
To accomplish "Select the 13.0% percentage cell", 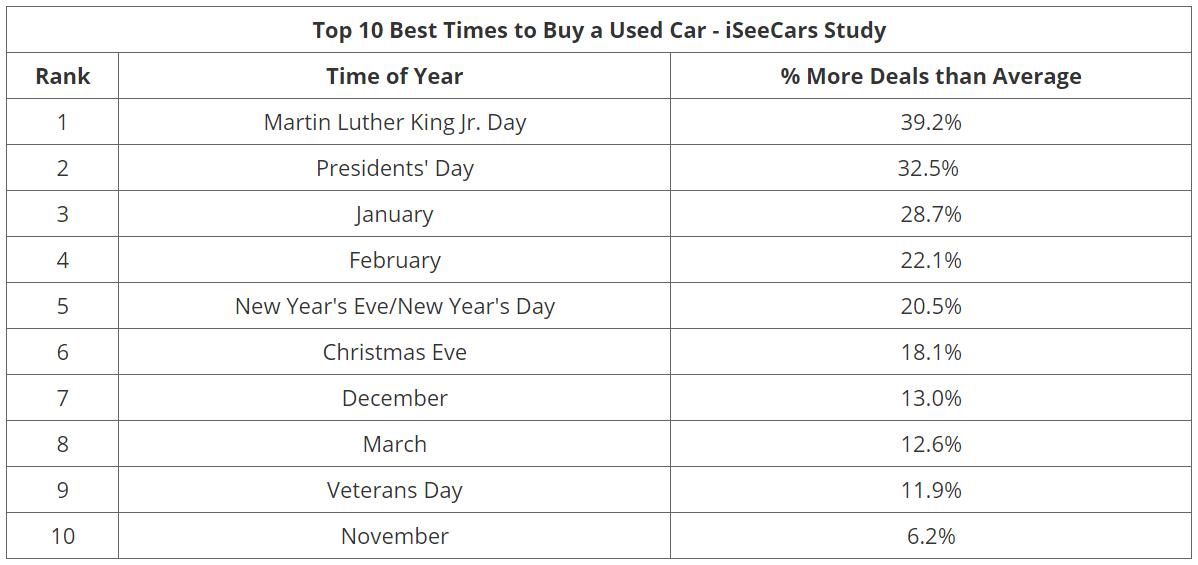I will (930, 398).
